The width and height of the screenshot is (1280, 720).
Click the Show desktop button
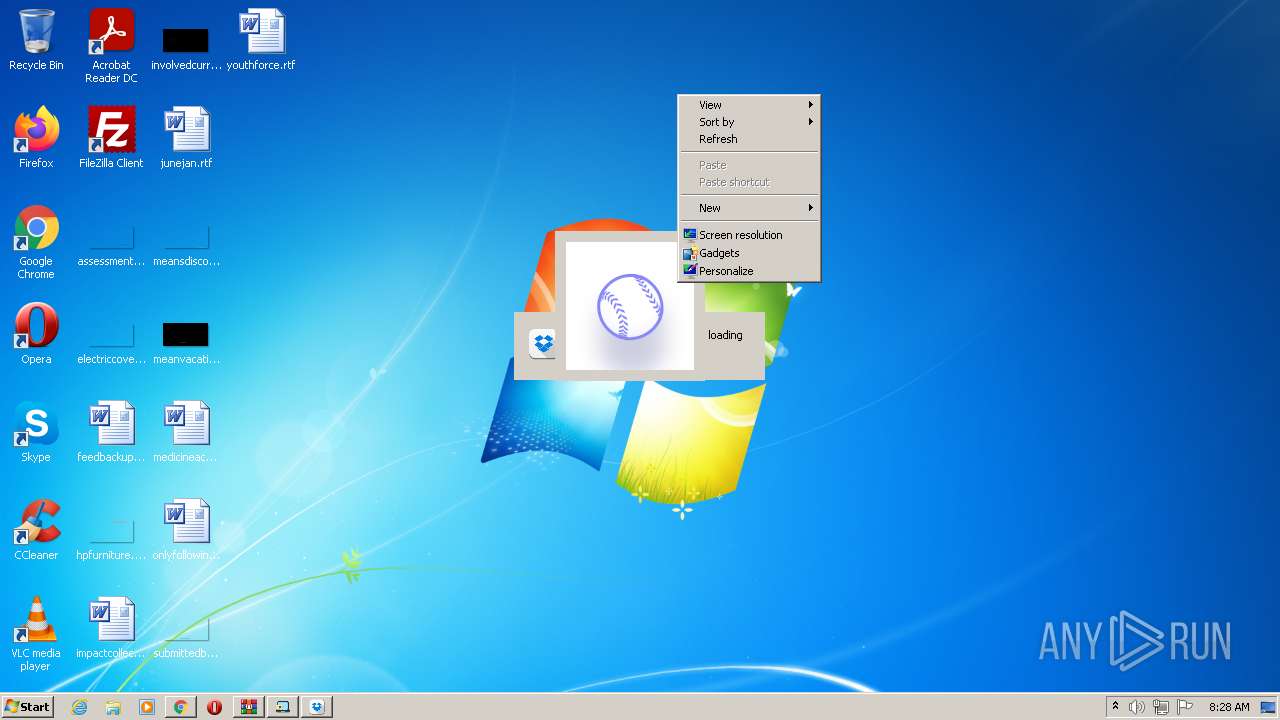1269,707
